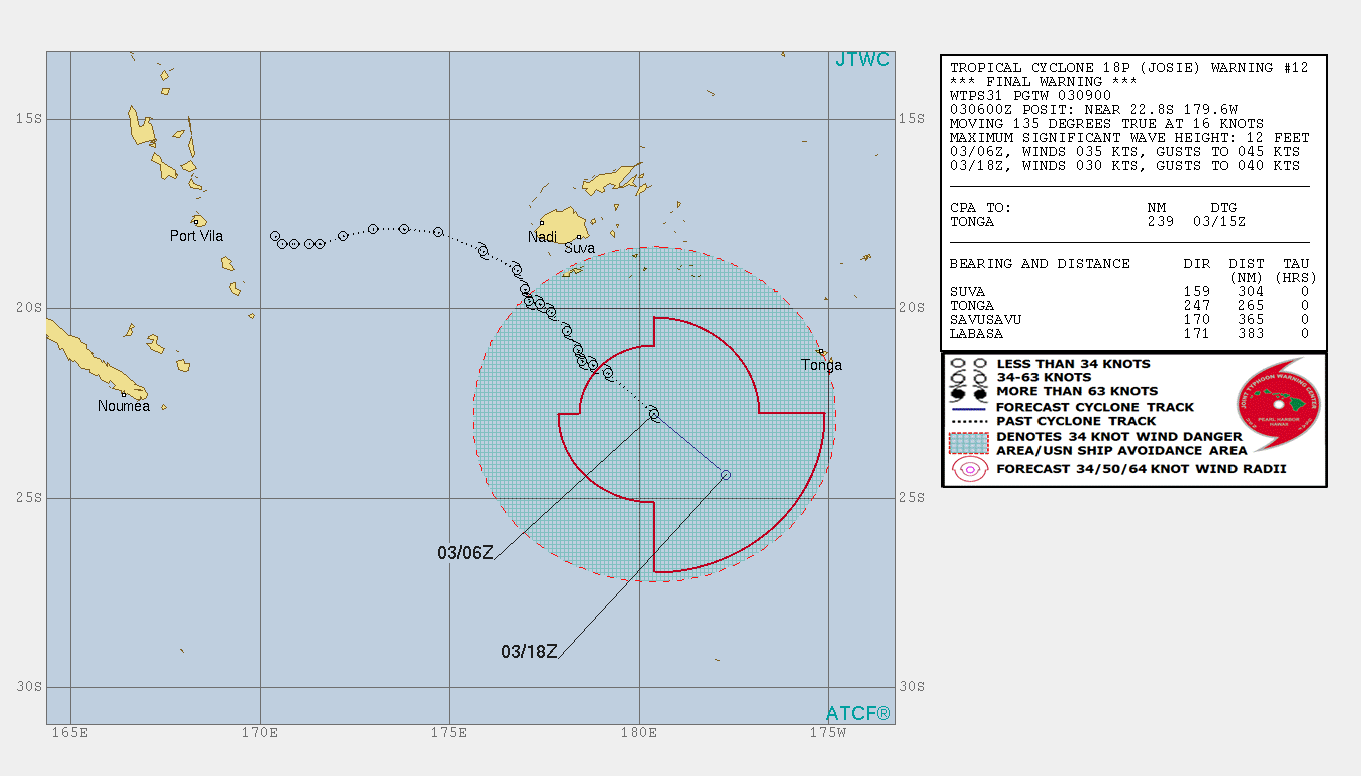Click the 170E longitude label
This screenshot has height=776, width=1361.
(x=259, y=733)
